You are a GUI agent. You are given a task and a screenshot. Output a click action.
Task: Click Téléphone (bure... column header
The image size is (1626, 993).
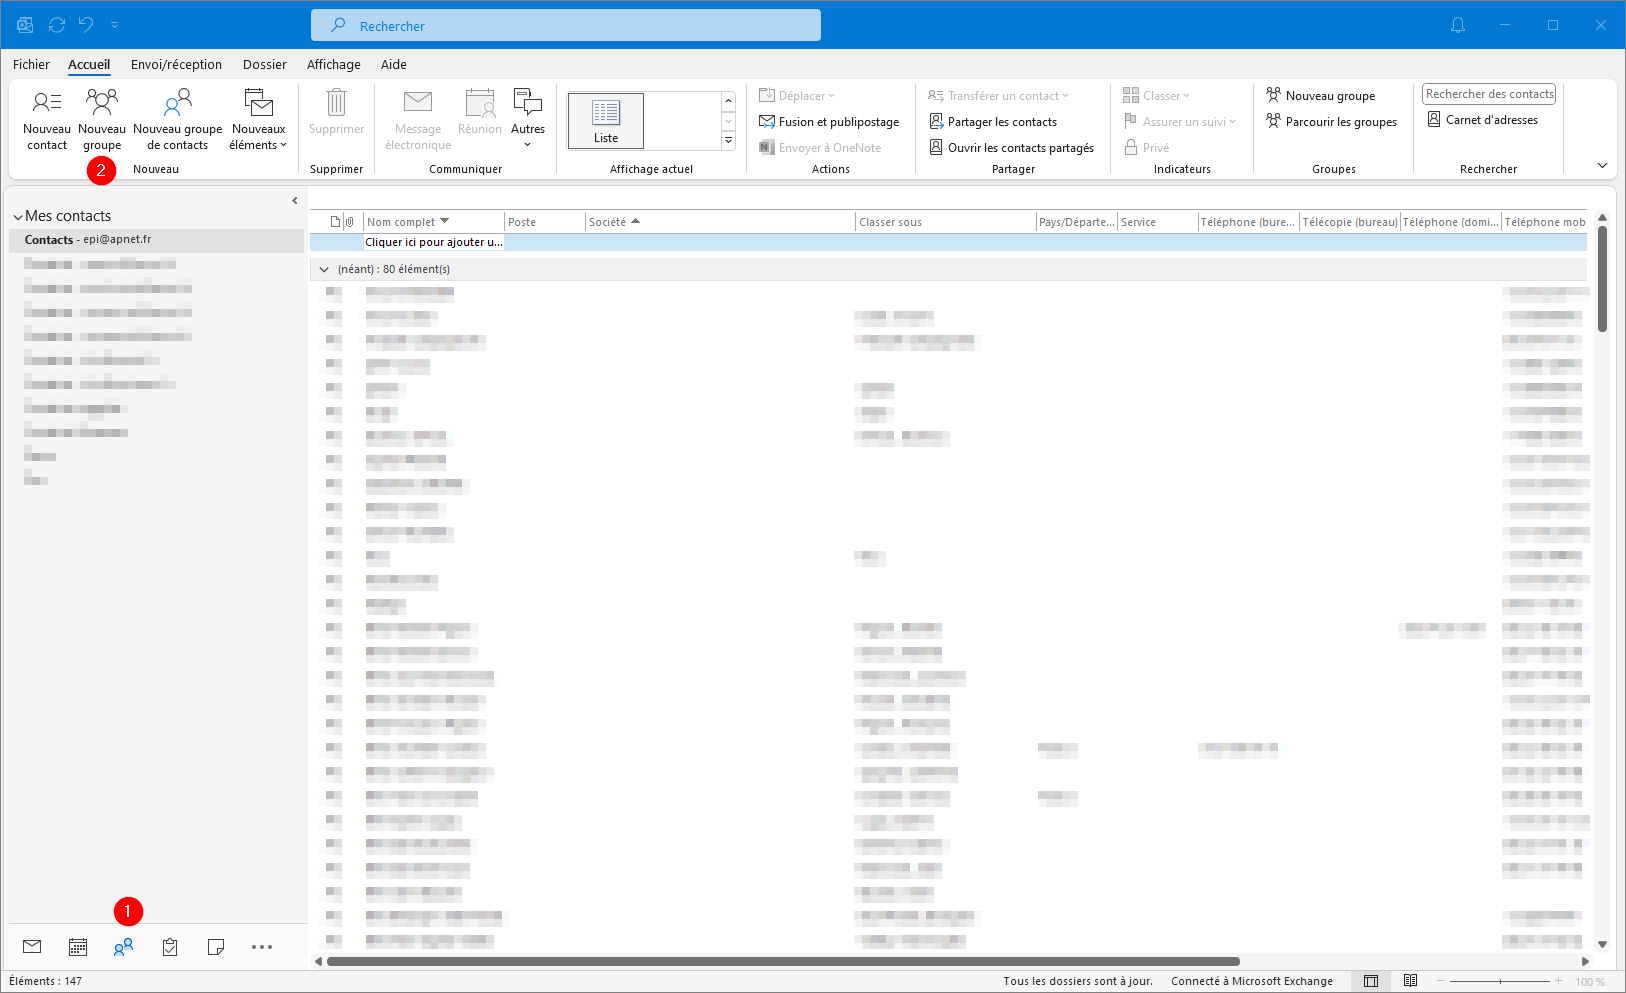point(1248,222)
